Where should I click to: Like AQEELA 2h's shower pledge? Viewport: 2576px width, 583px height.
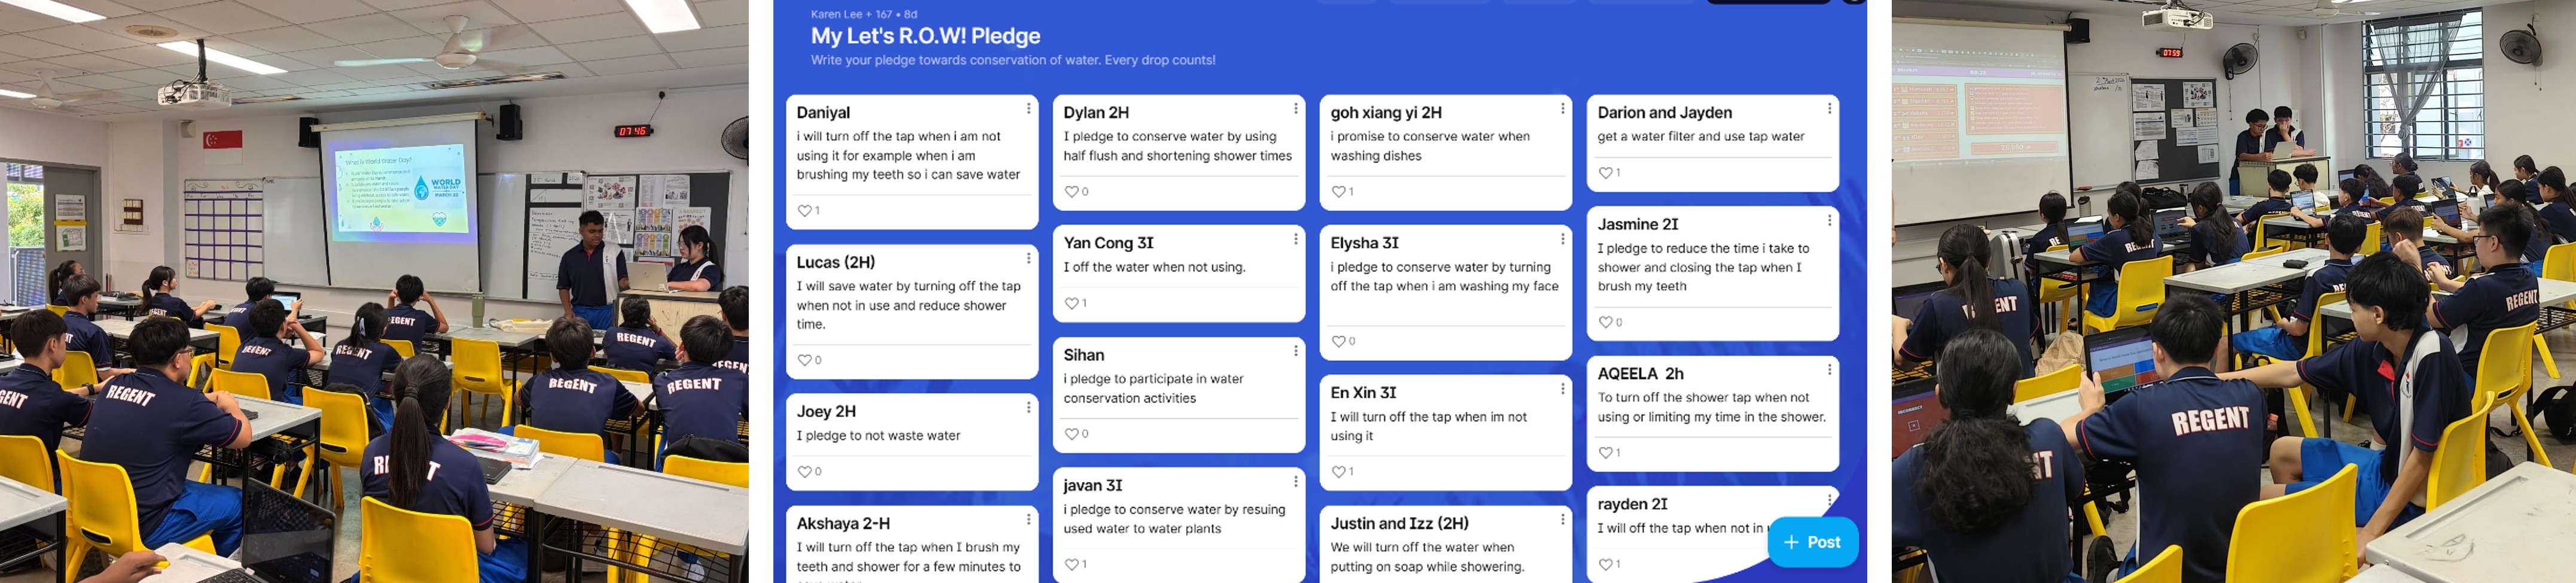click(1605, 453)
